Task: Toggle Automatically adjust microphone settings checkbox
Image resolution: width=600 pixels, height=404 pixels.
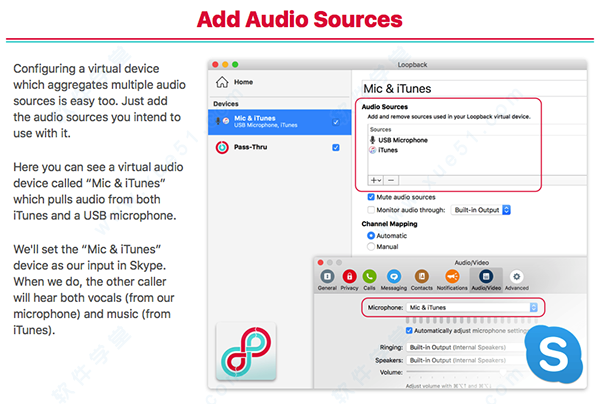Action: click(409, 331)
